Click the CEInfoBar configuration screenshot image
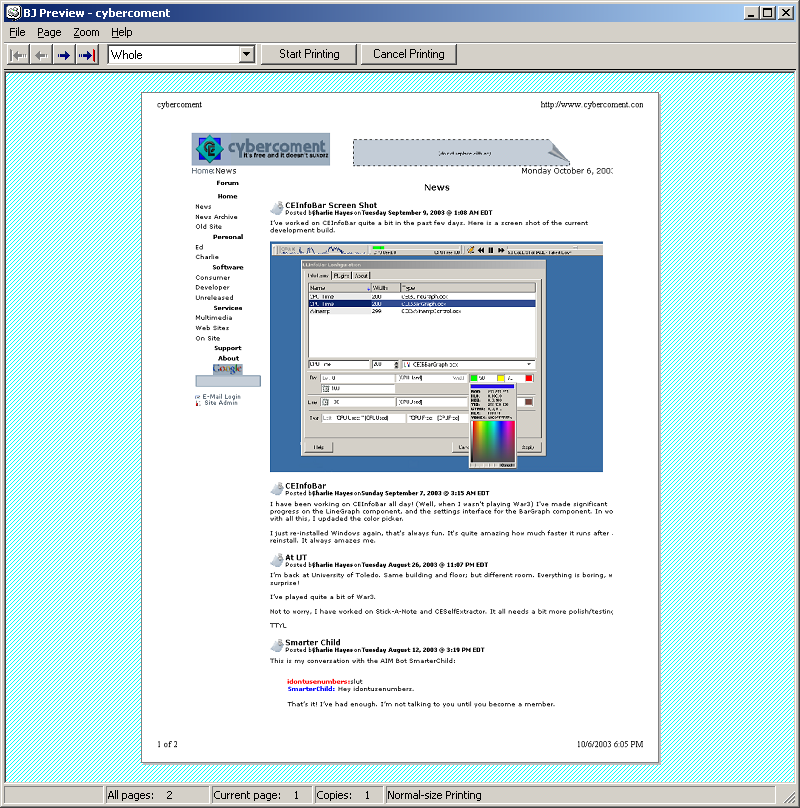The height and width of the screenshot is (808, 800). tap(436, 357)
